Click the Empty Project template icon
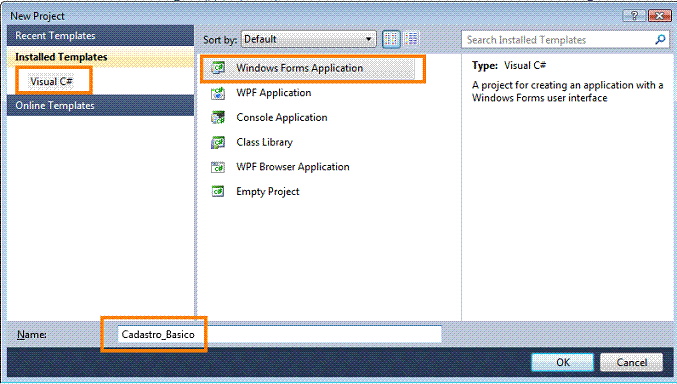The height and width of the screenshot is (384, 677). 218,191
